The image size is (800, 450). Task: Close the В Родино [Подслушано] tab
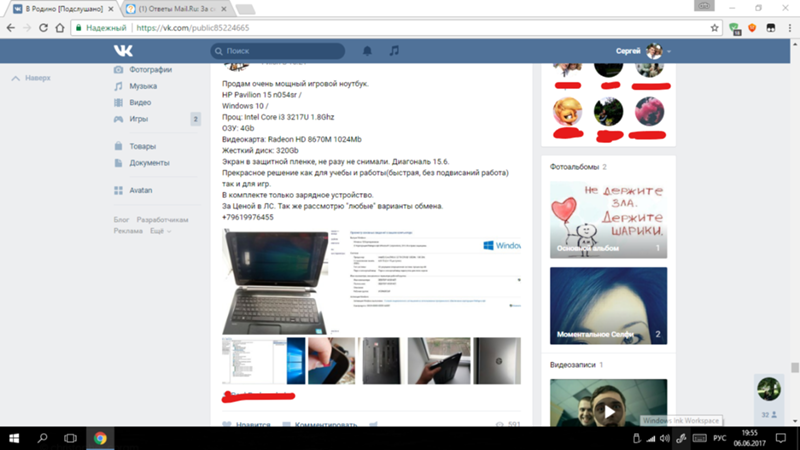[x=111, y=9]
